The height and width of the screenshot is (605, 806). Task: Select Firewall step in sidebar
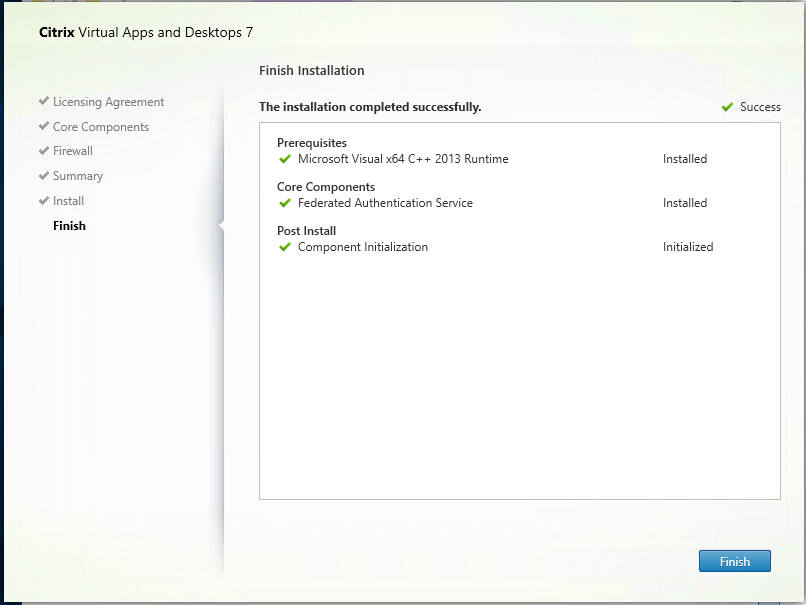[72, 151]
